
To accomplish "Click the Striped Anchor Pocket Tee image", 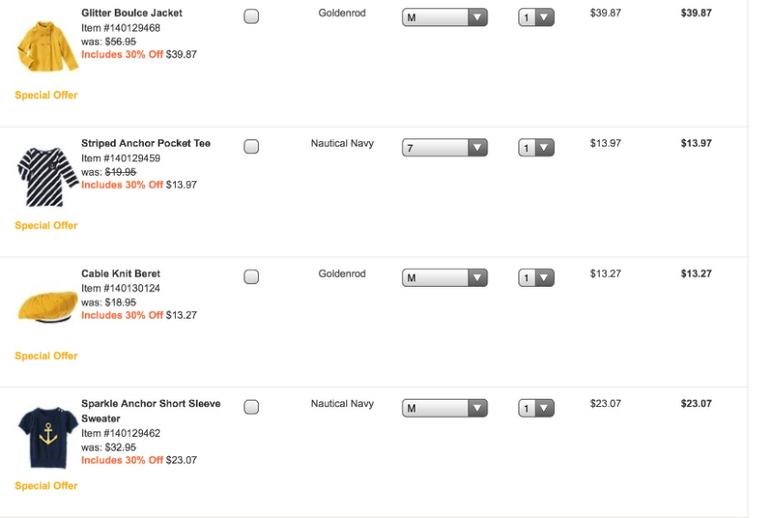I will point(46,176).
